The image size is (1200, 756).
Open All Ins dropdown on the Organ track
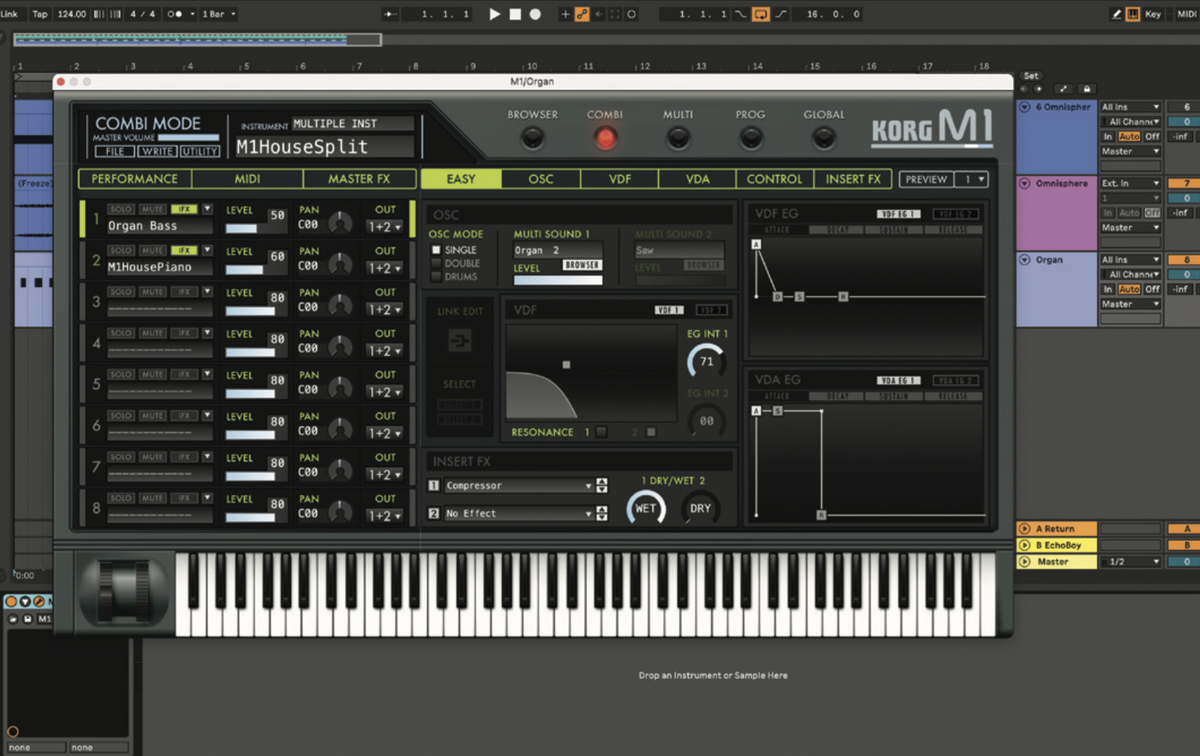tap(1128, 259)
